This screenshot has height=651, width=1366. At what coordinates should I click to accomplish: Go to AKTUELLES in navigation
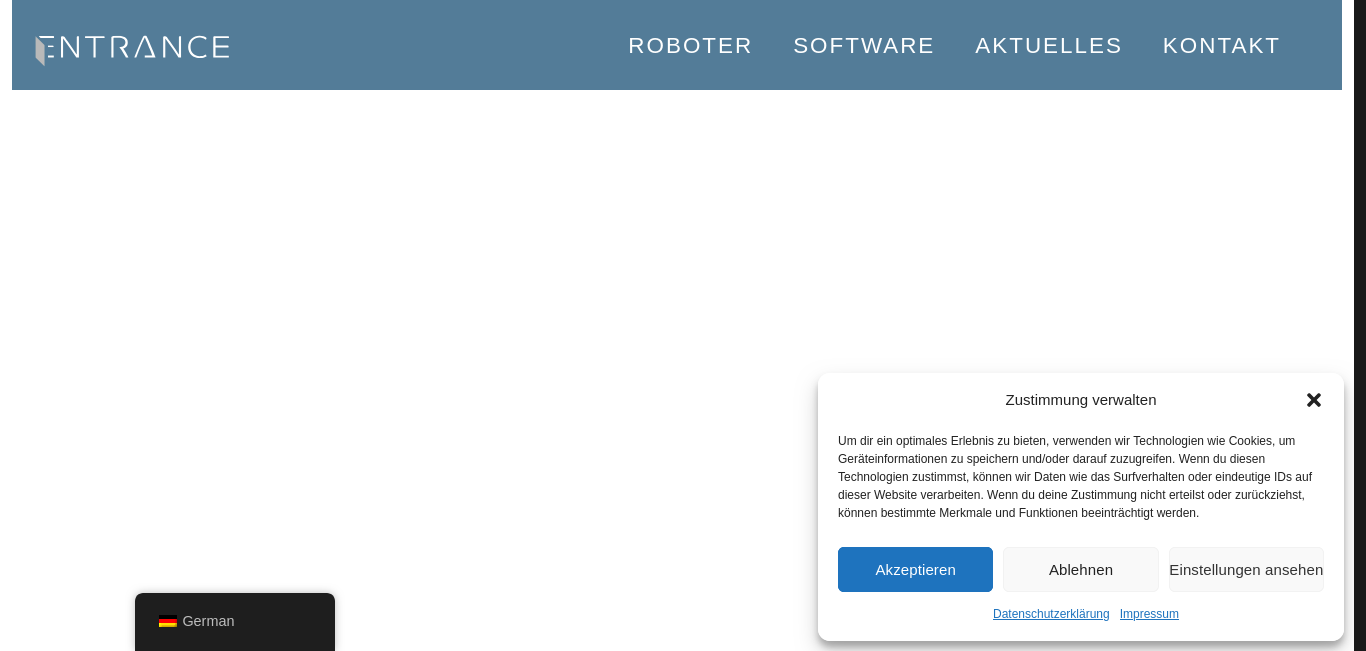pyautogui.click(x=1049, y=45)
